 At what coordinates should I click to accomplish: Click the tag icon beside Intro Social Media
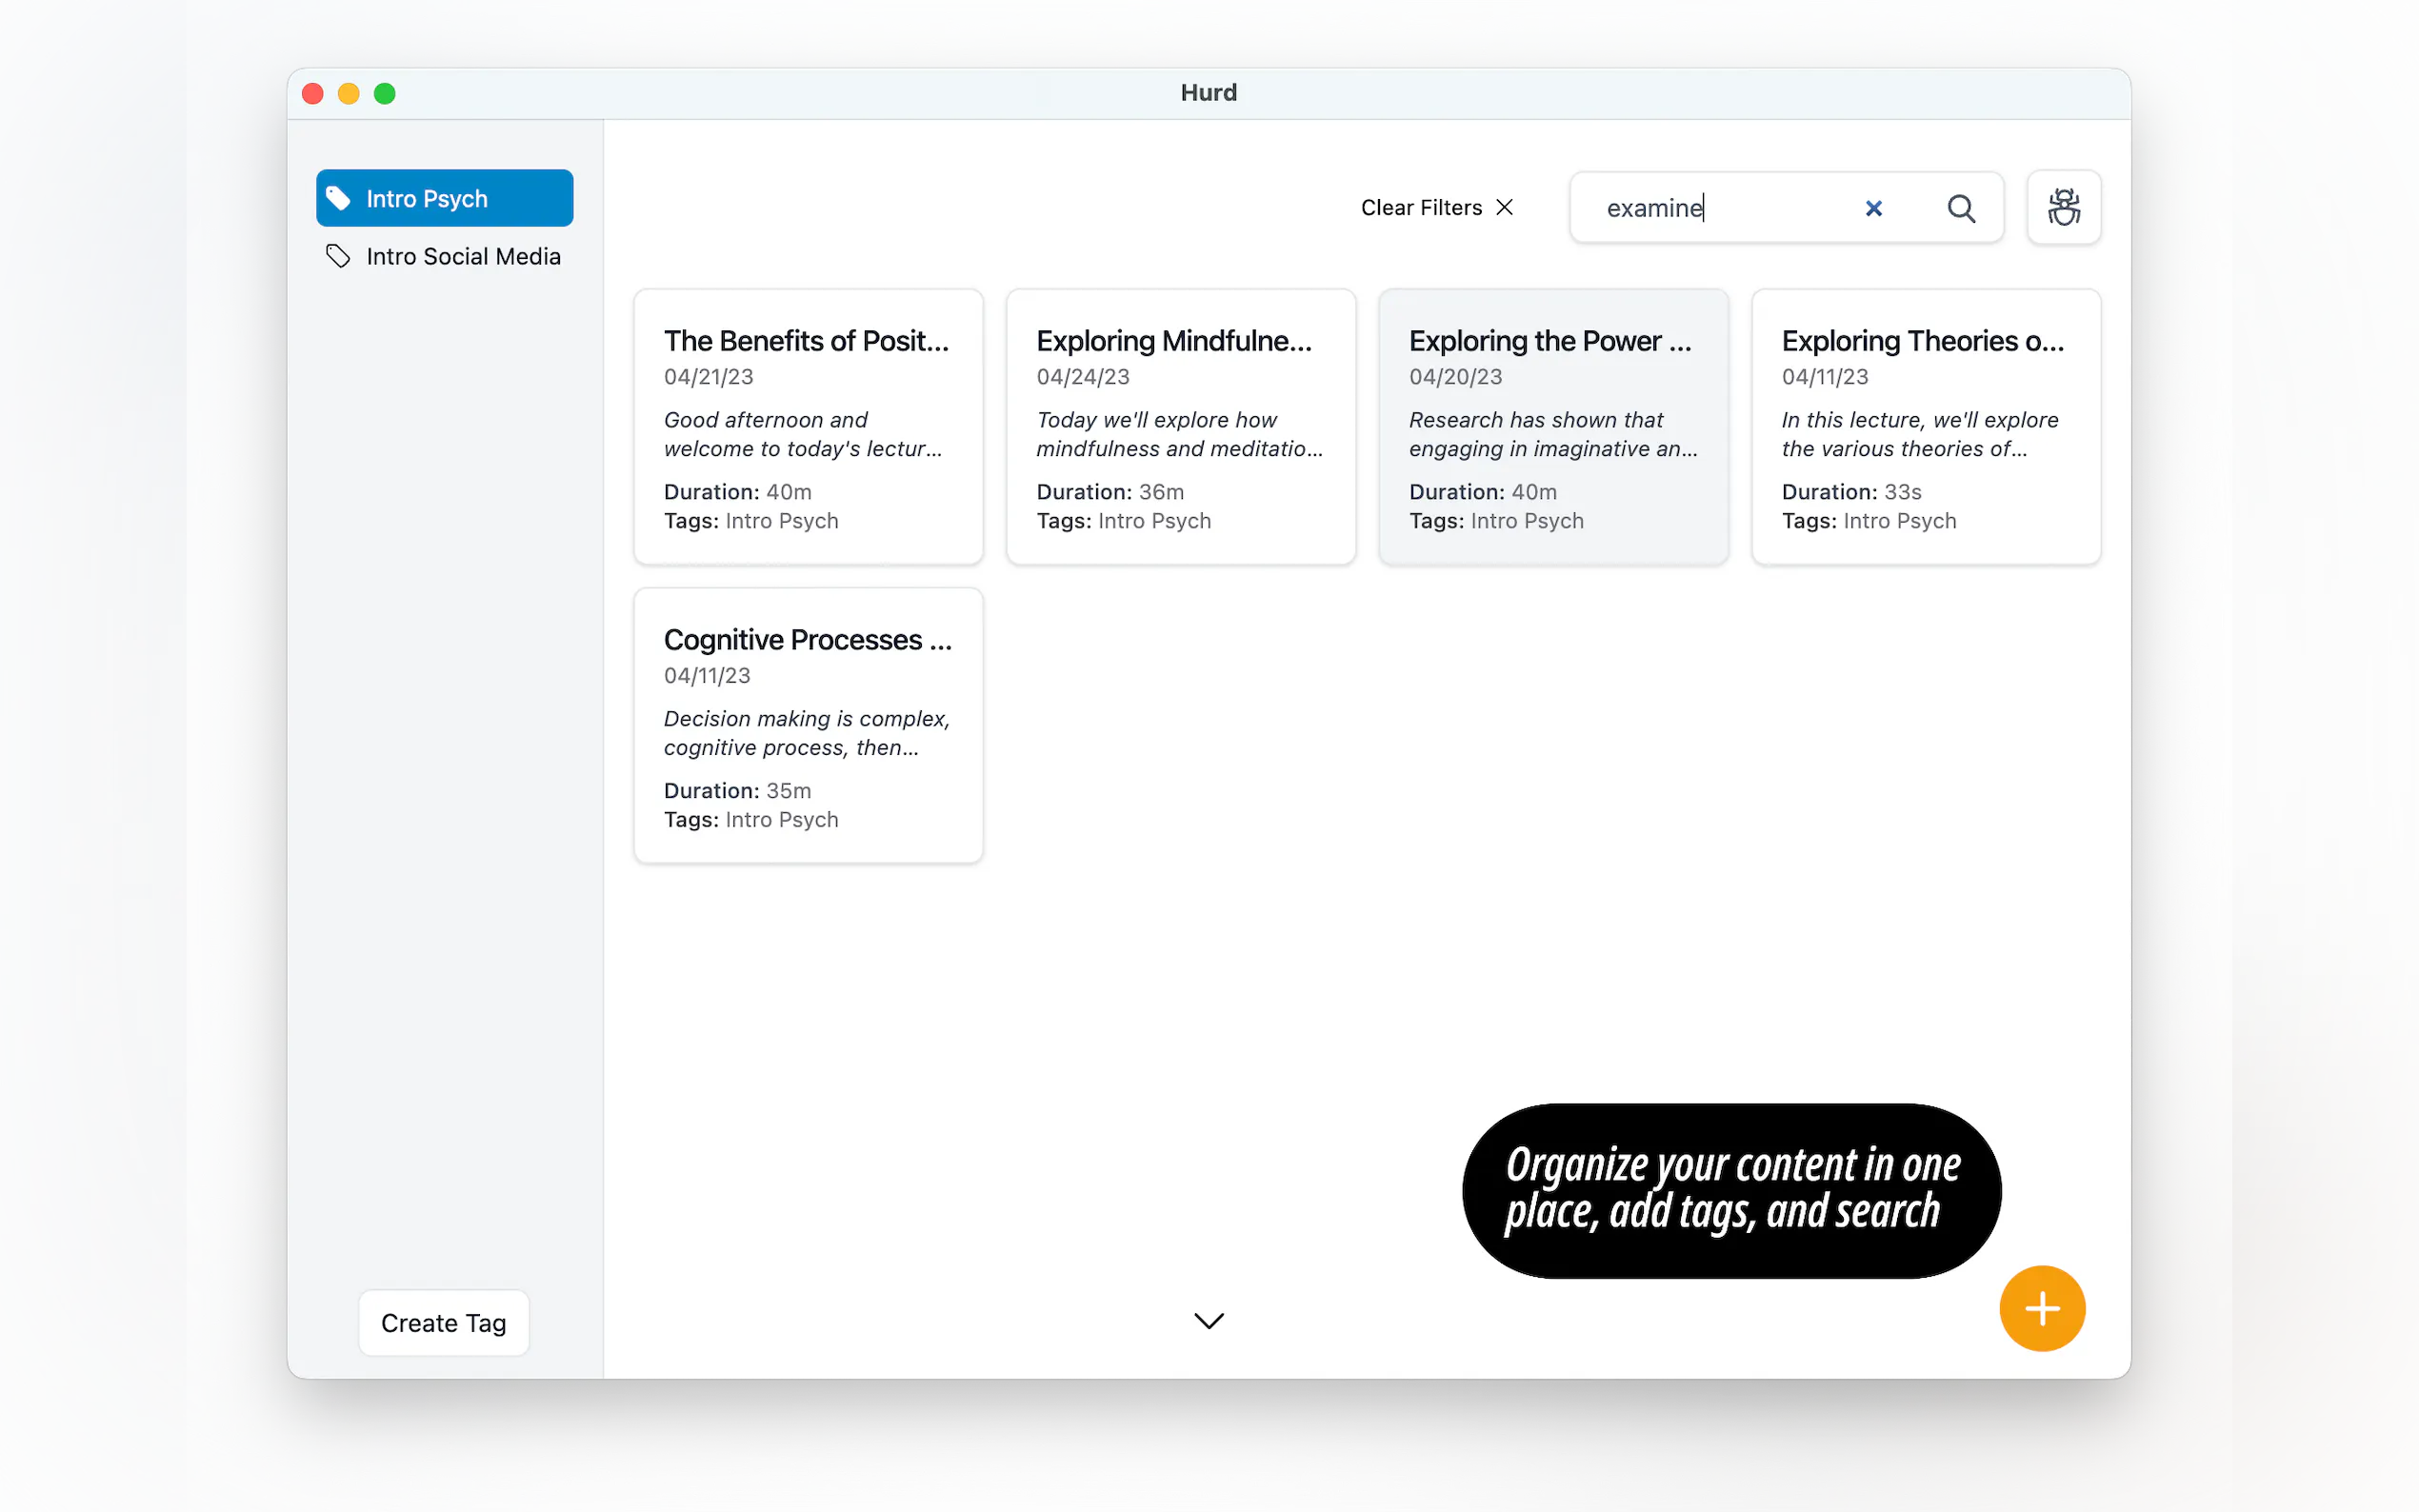pyautogui.click(x=338, y=256)
